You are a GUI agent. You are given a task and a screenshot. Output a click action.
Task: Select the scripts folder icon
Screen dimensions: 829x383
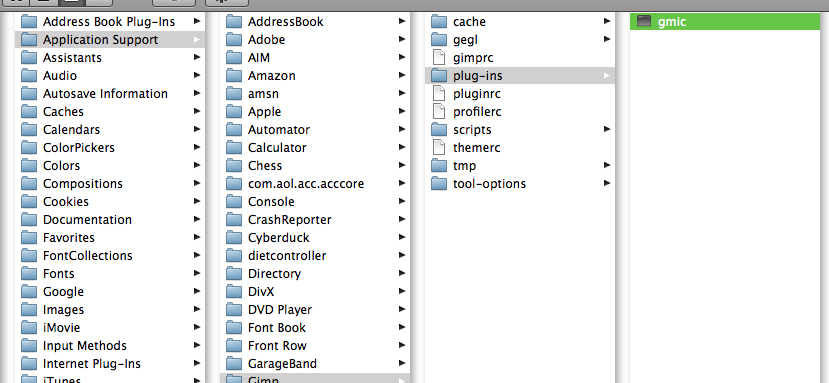(x=439, y=130)
